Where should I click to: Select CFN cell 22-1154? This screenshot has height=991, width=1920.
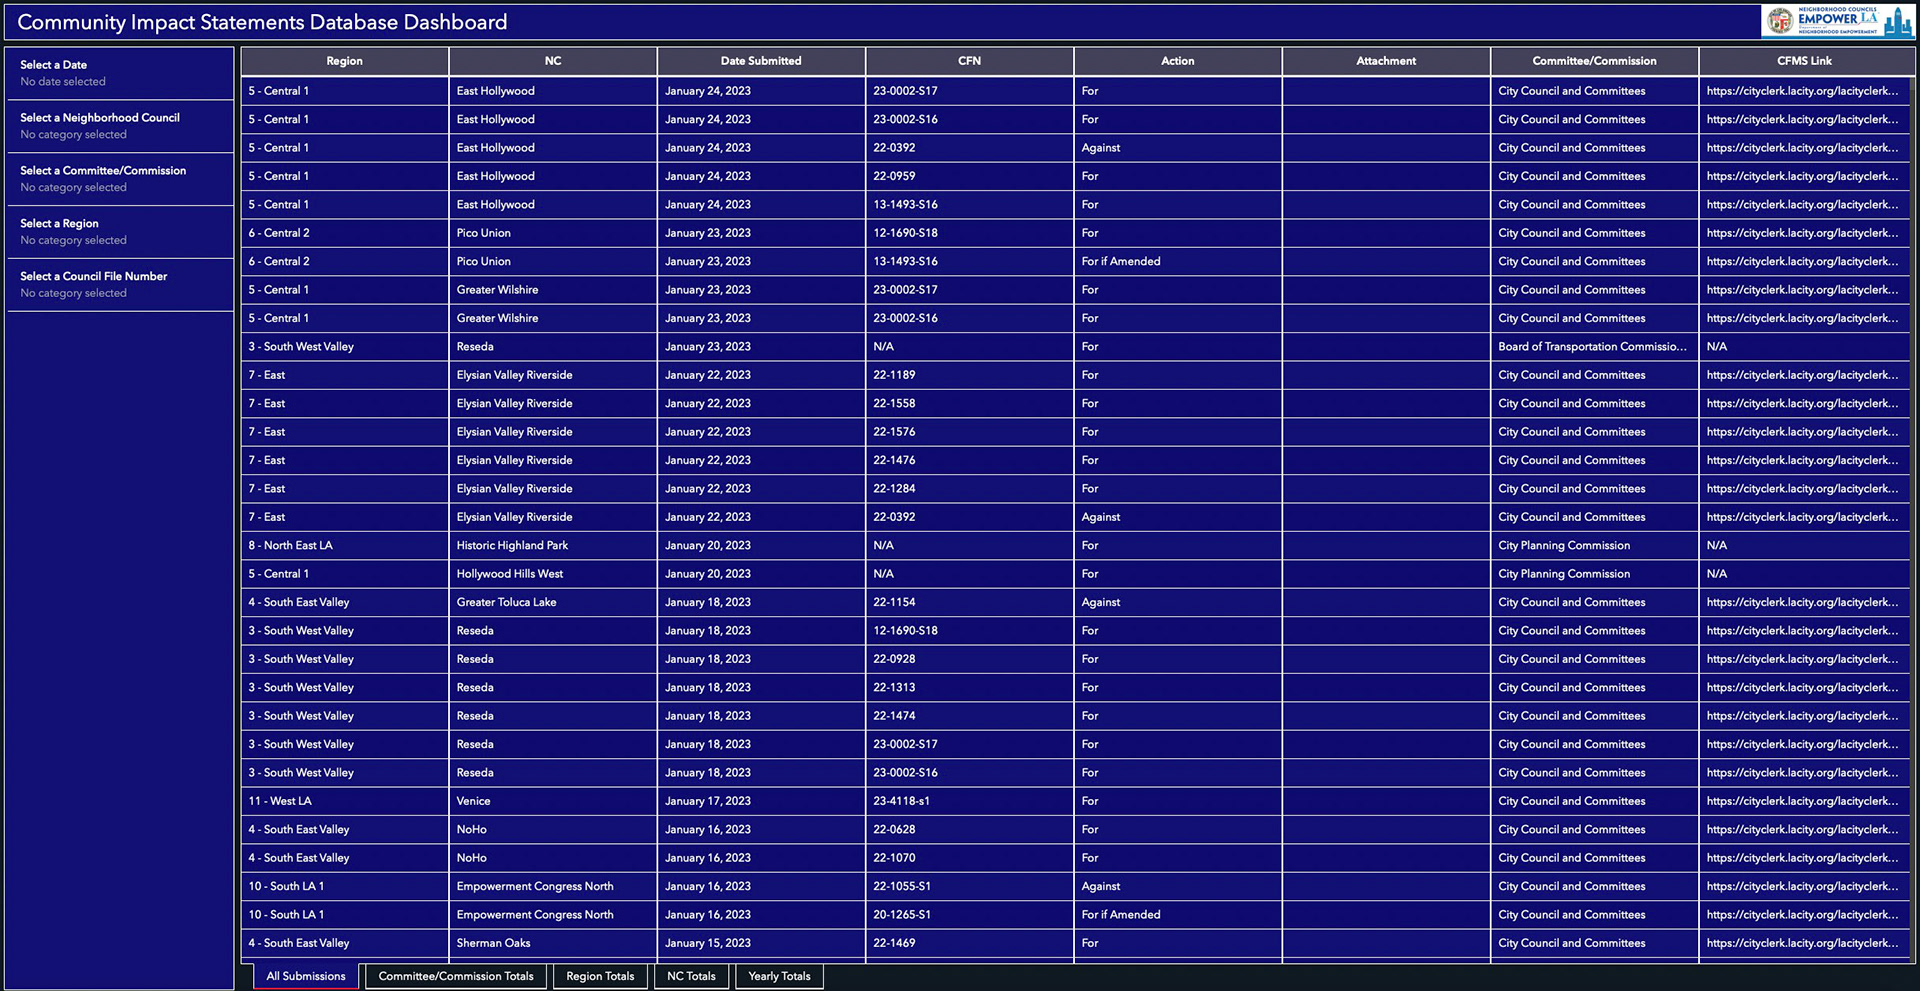tap(969, 602)
